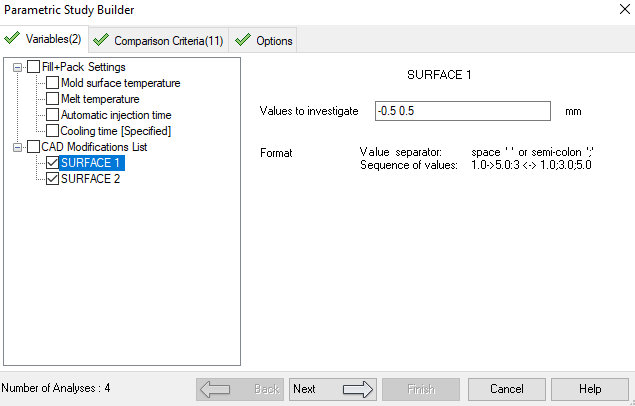The image size is (635, 406).
Task: Collapse the CAD Modifications List node
Action: [x=17, y=147]
